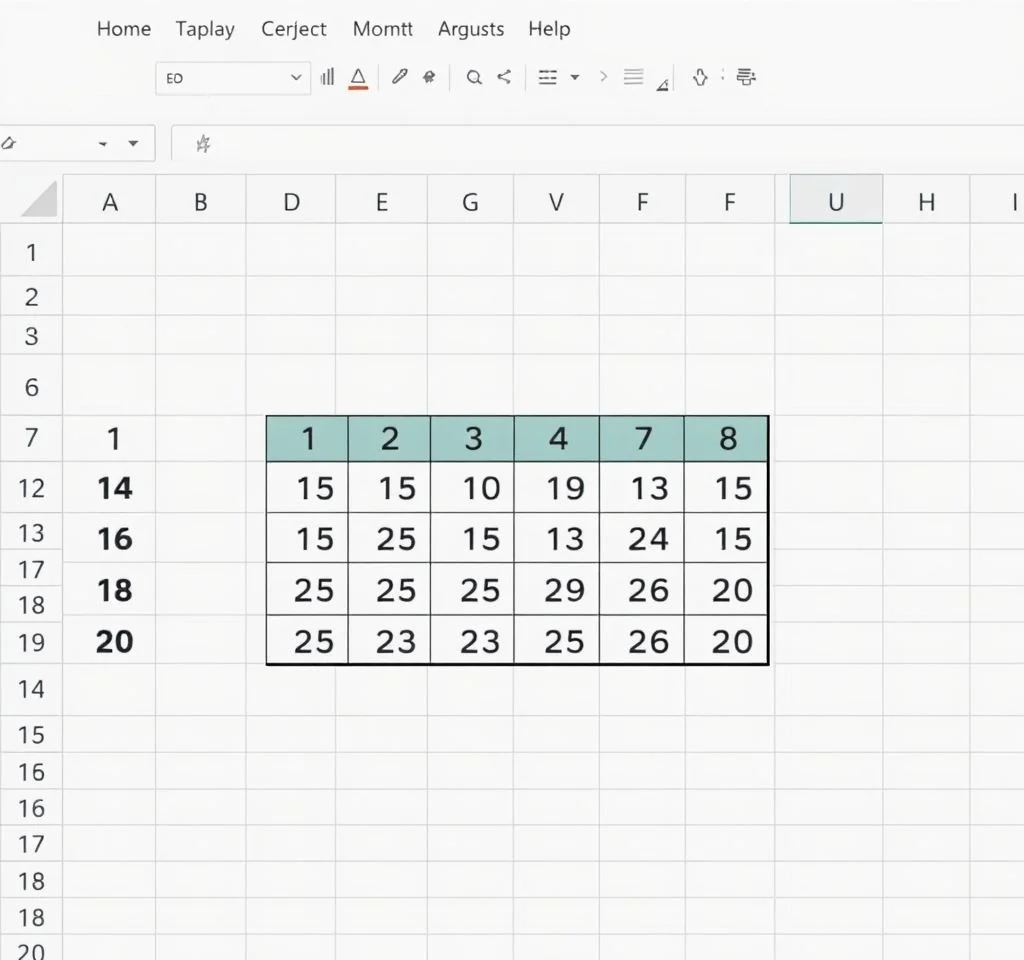
Task: Click the select-all corner triangle
Action: pos(40,201)
